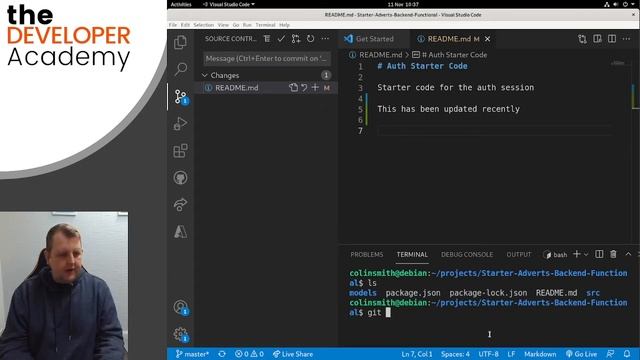Viewport: 640px width, 360px height.
Task: Open the Explorer view in activity bar
Action: click(180, 42)
